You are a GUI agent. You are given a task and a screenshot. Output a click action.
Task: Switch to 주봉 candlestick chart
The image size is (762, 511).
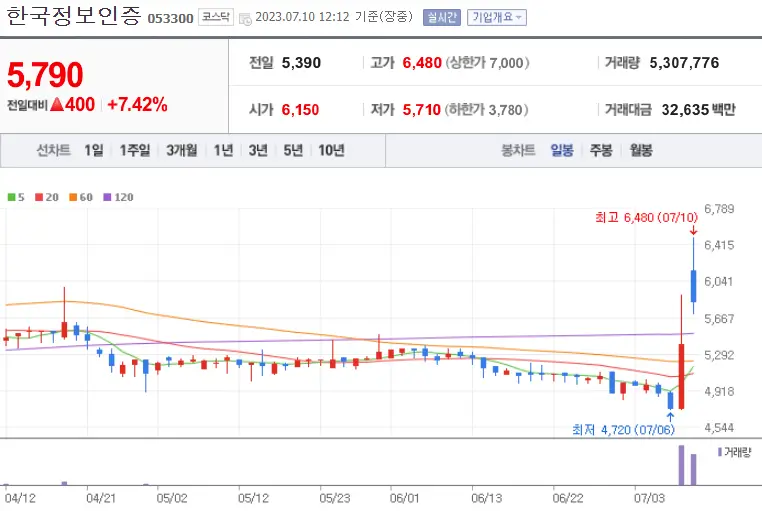click(x=601, y=151)
